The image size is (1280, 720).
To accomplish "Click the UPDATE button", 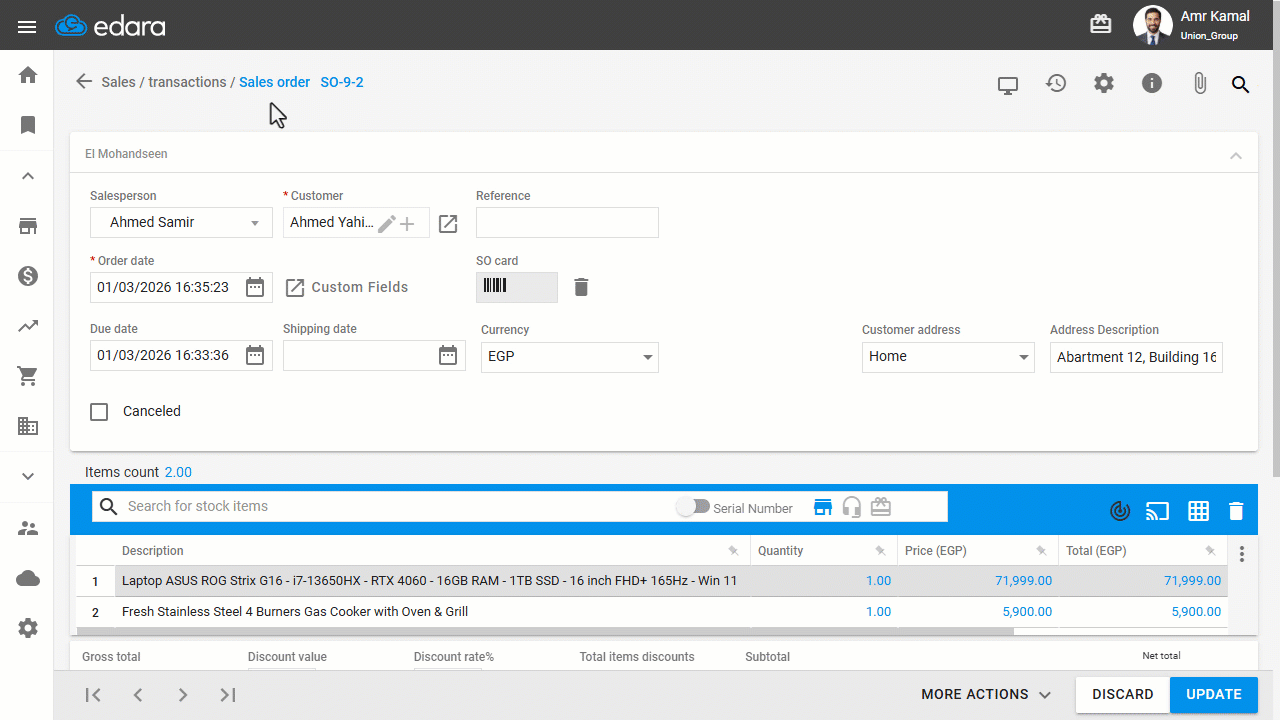I will [1214, 694].
